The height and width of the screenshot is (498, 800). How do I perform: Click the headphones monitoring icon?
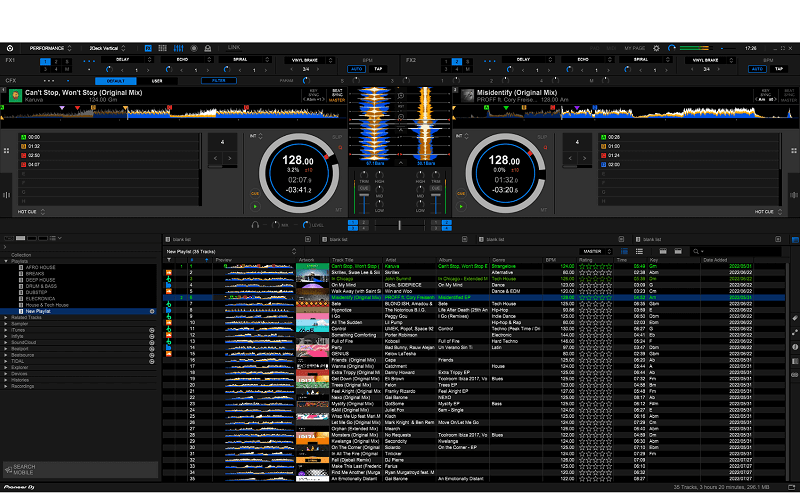click(x=255, y=225)
